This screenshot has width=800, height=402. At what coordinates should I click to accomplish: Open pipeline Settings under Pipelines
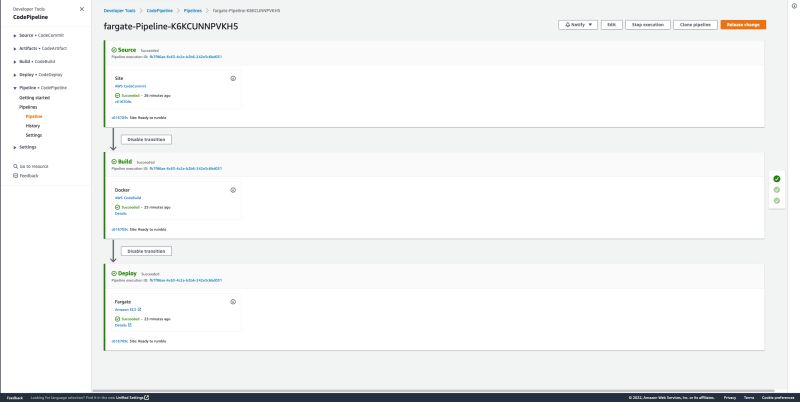tap(34, 135)
